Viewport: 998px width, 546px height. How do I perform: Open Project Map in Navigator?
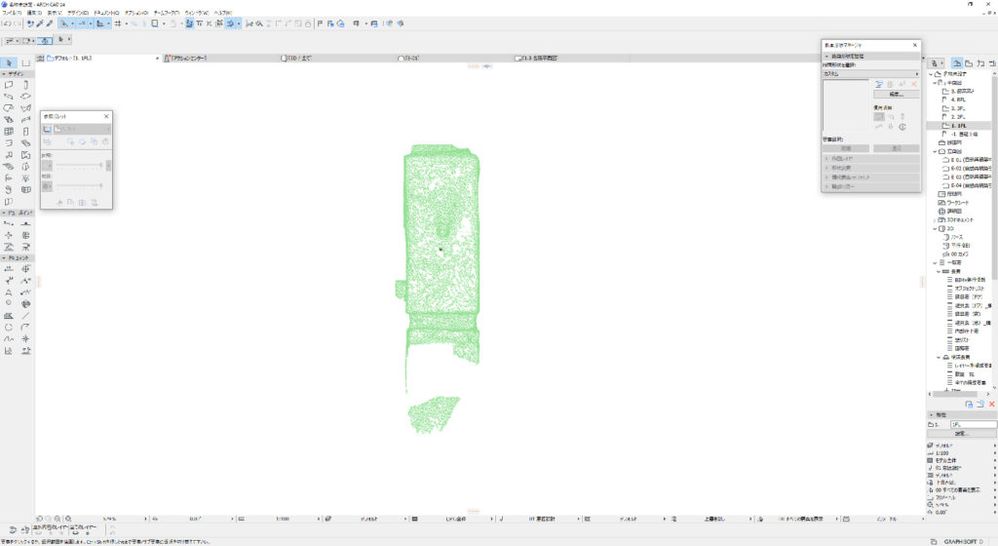coord(957,63)
